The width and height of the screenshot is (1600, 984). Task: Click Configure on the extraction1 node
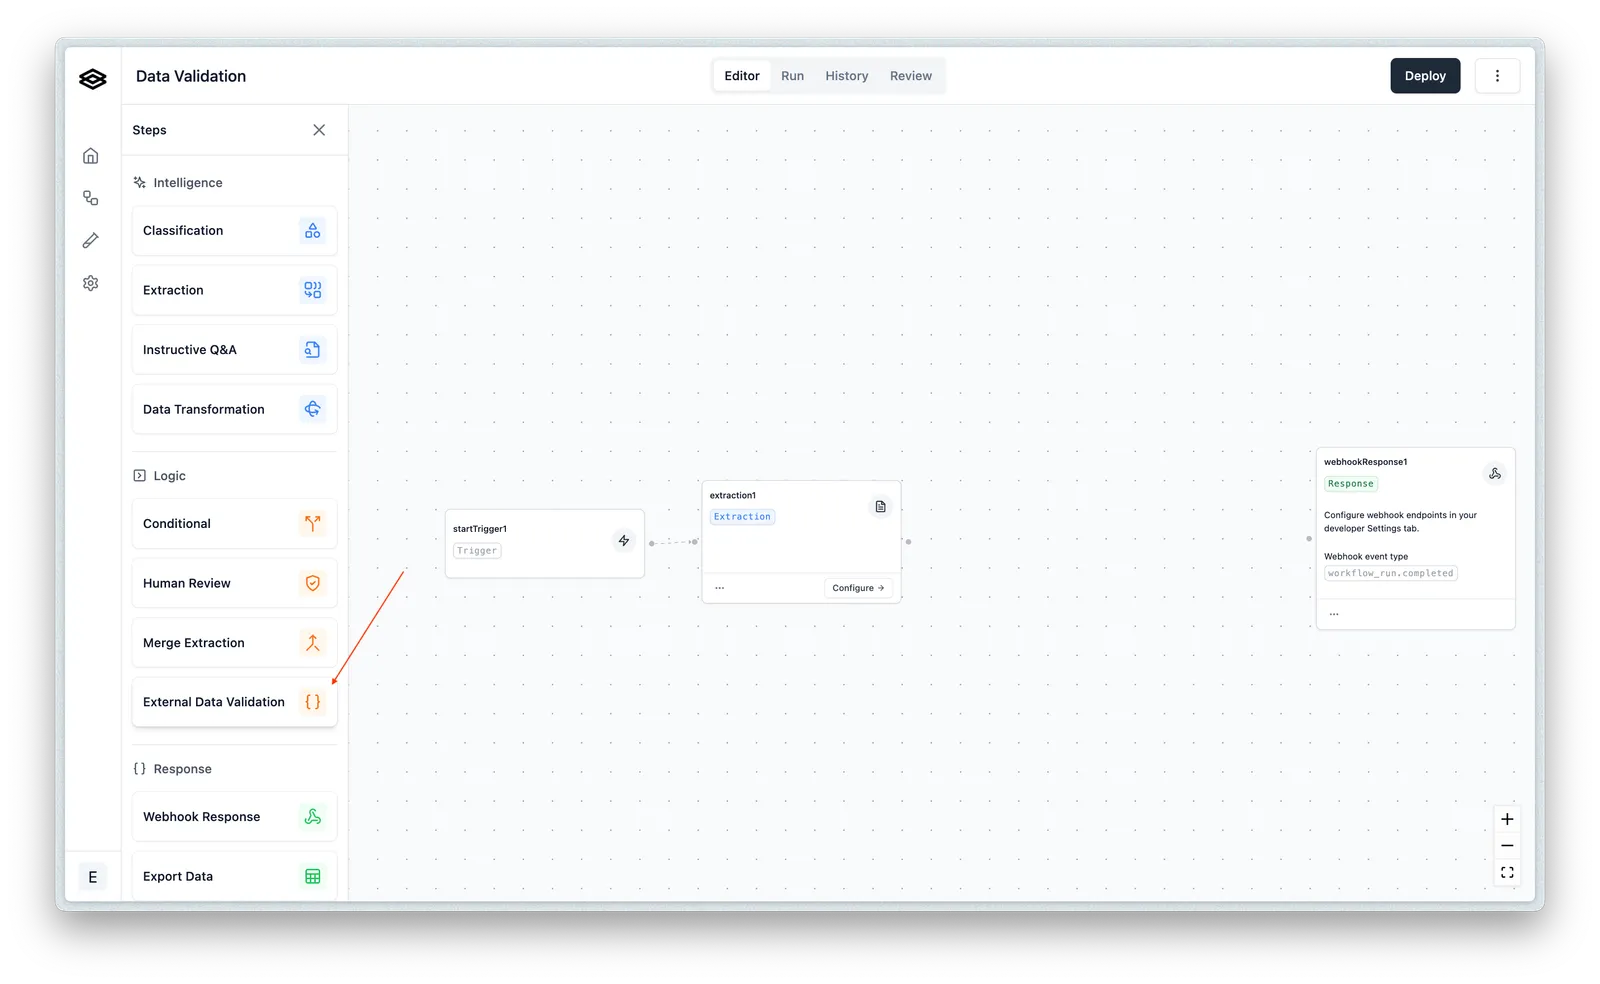click(858, 588)
